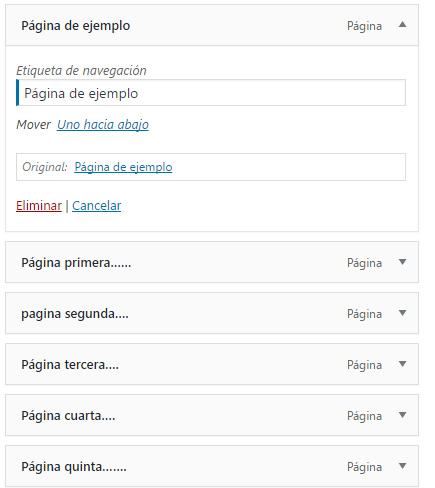Screen dimensions: 435x488
Task: Select the Página quinta title bar
Action: tap(212, 466)
